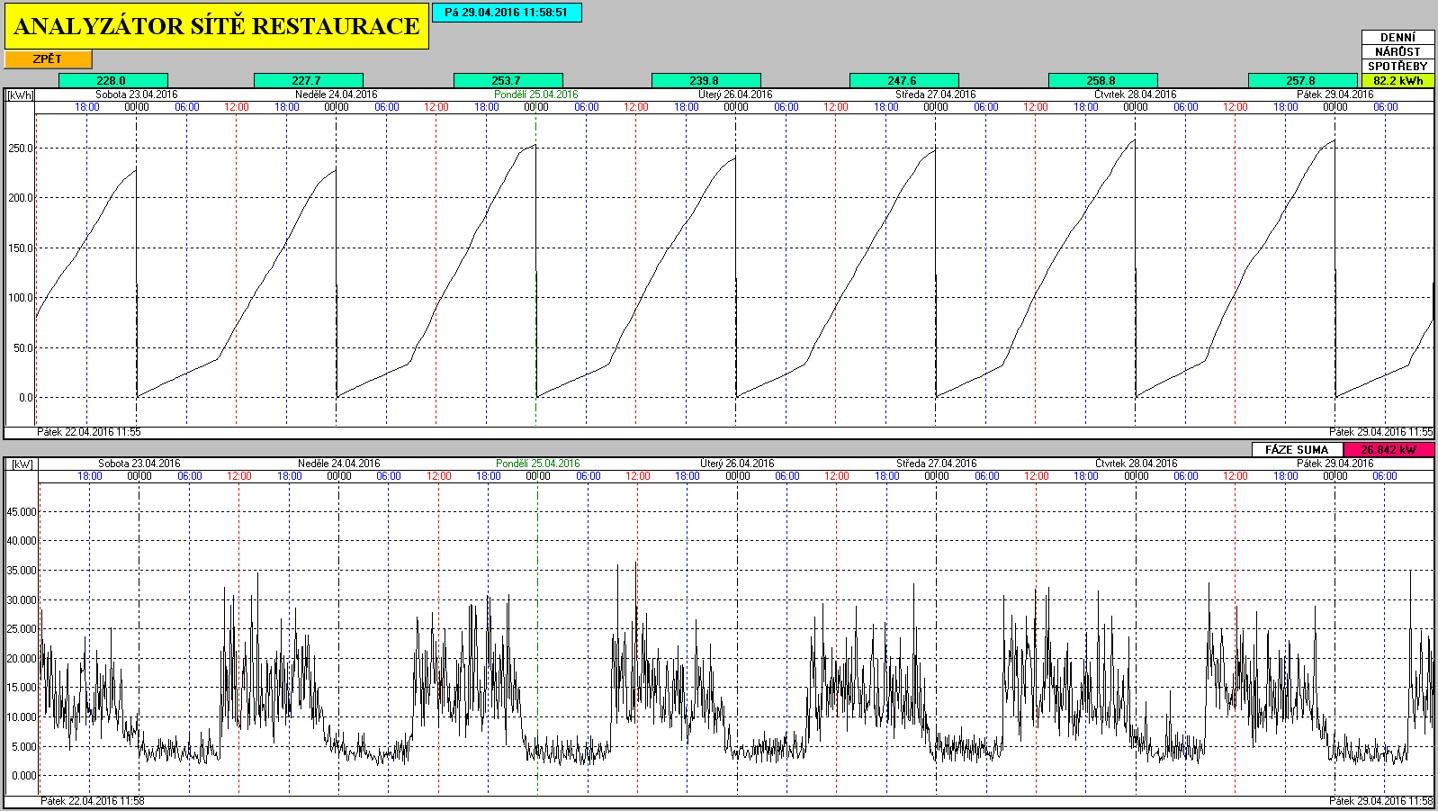Click 'Sobota 23.04.2016' in the kW chart
This screenshot has height=811, width=1438.
[139, 464]
